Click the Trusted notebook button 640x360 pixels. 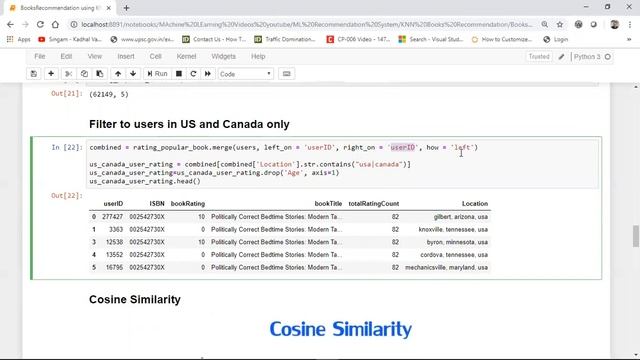coord(539,57)
